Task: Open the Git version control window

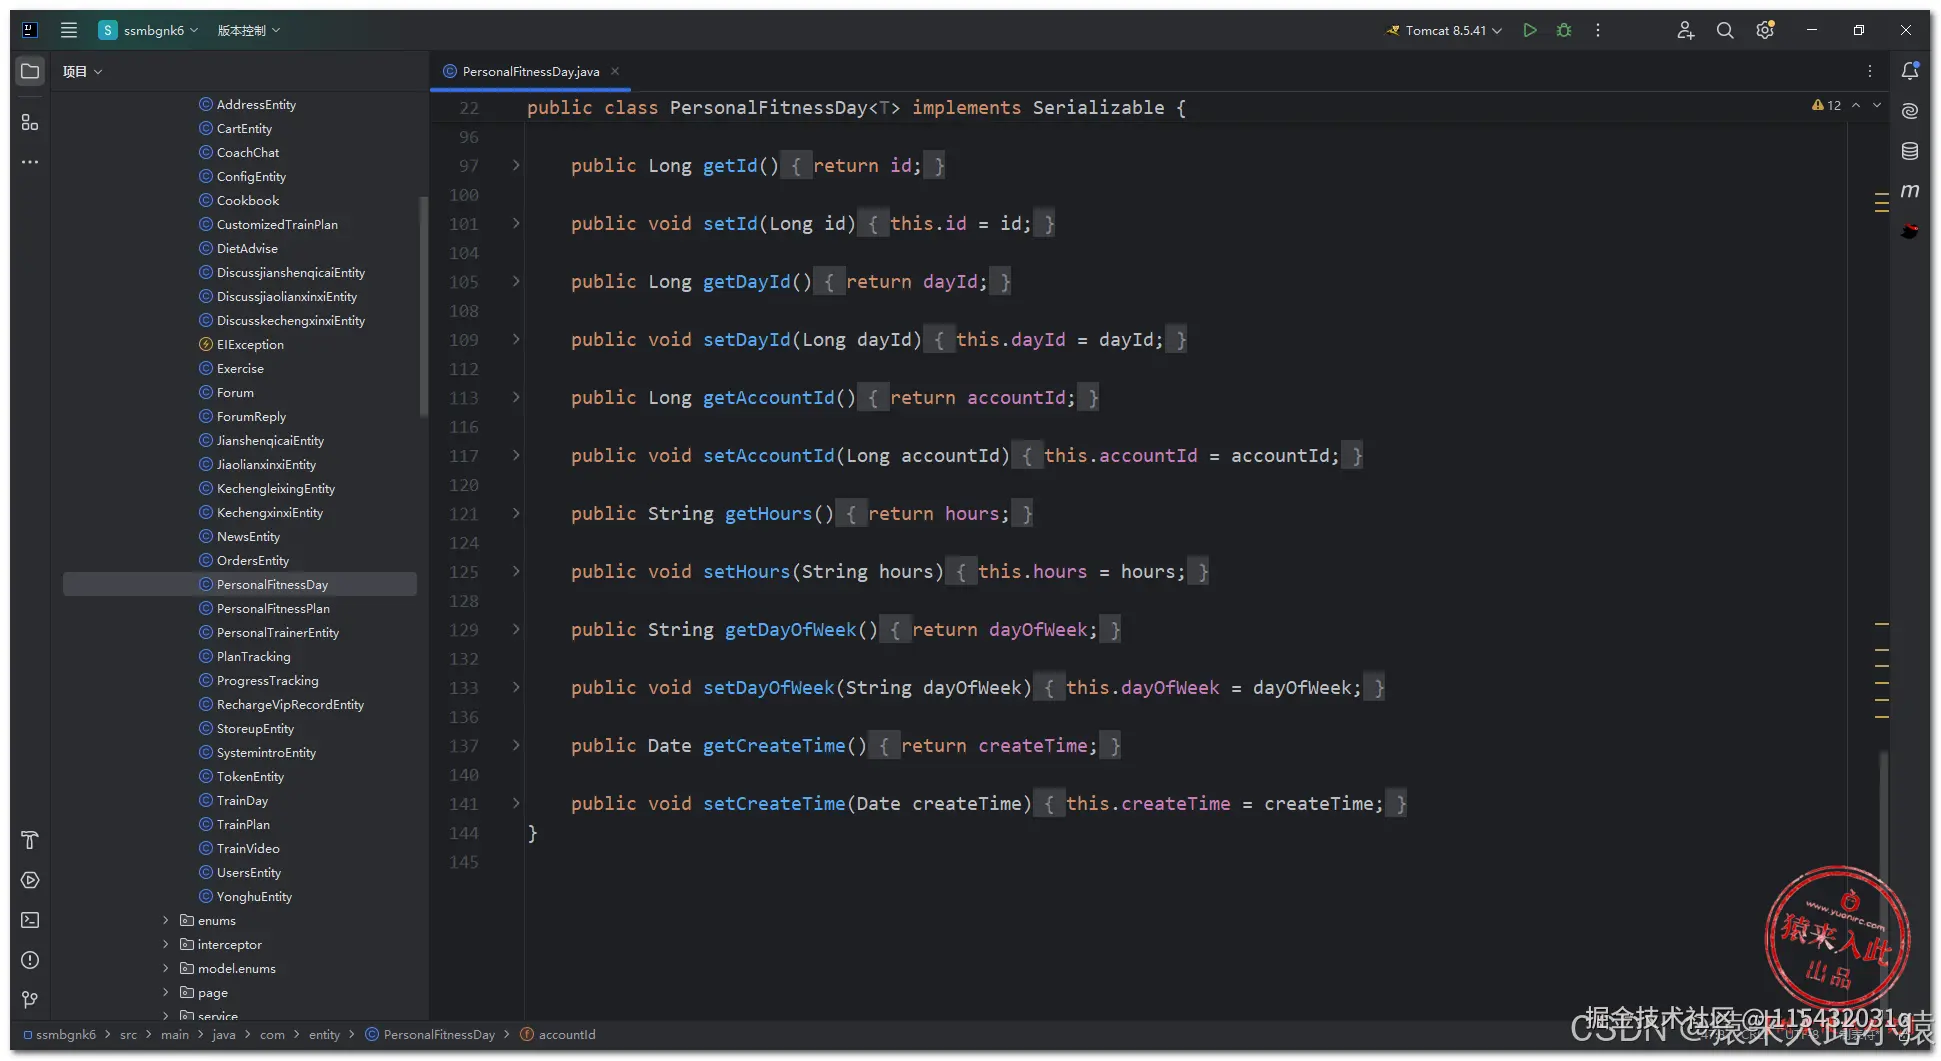Action: click(30, 1000)
